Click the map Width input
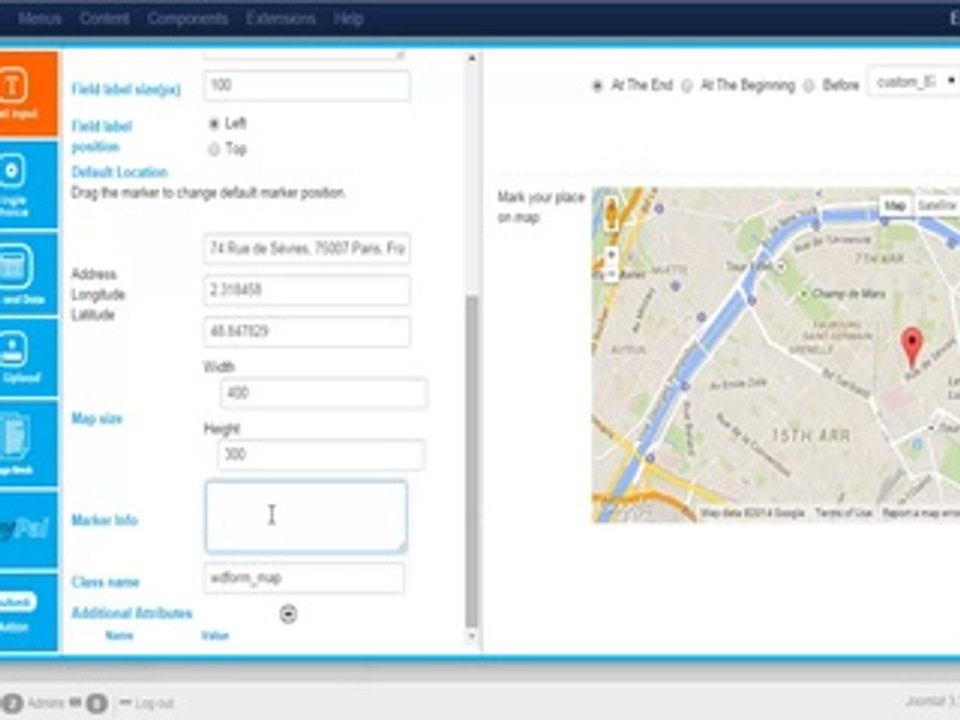960x720 pixels. (324, 393)
